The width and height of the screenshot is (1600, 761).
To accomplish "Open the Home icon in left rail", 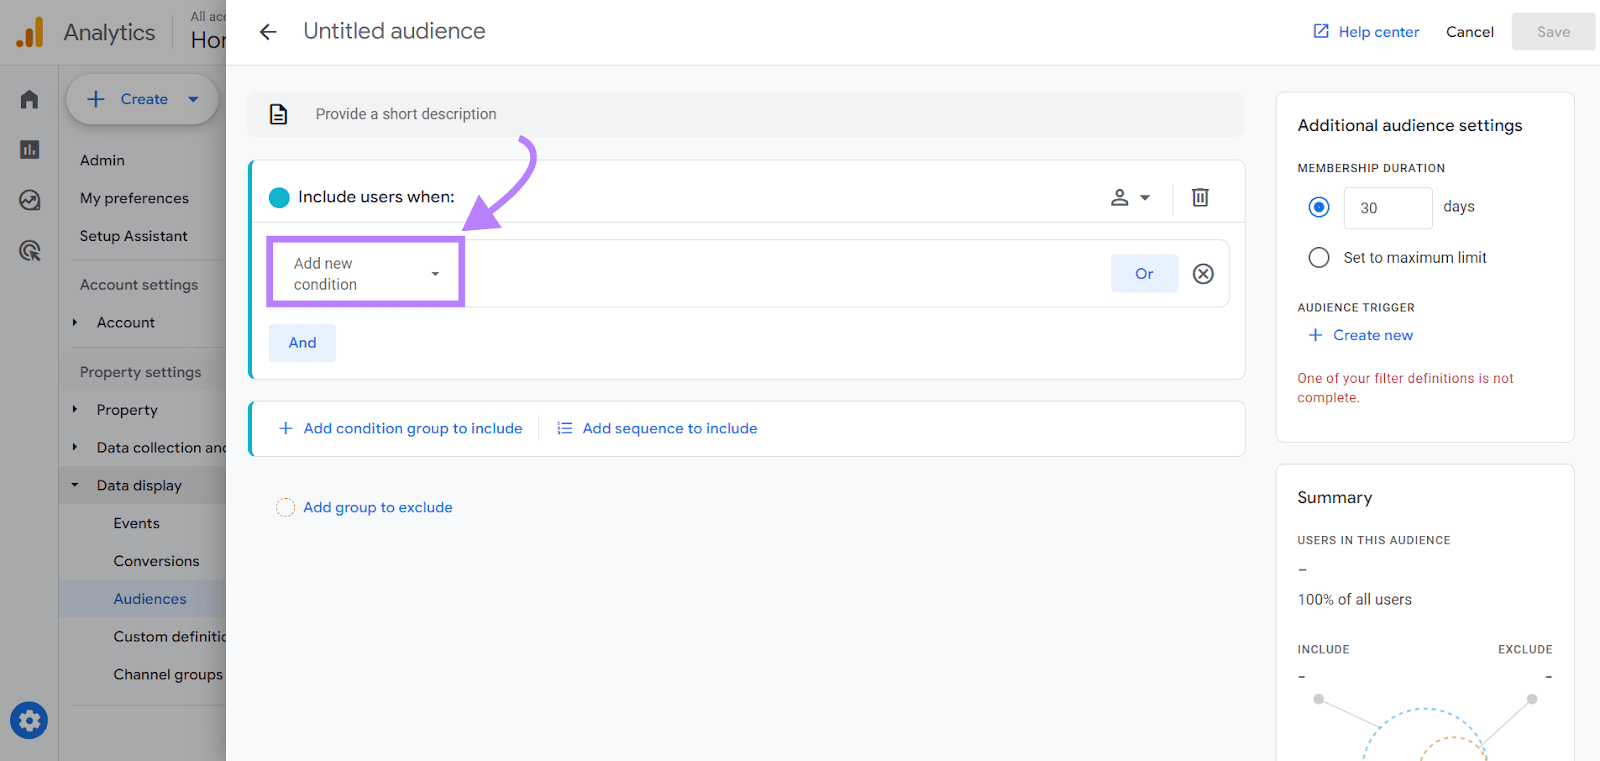I will [x=29, y=99].
